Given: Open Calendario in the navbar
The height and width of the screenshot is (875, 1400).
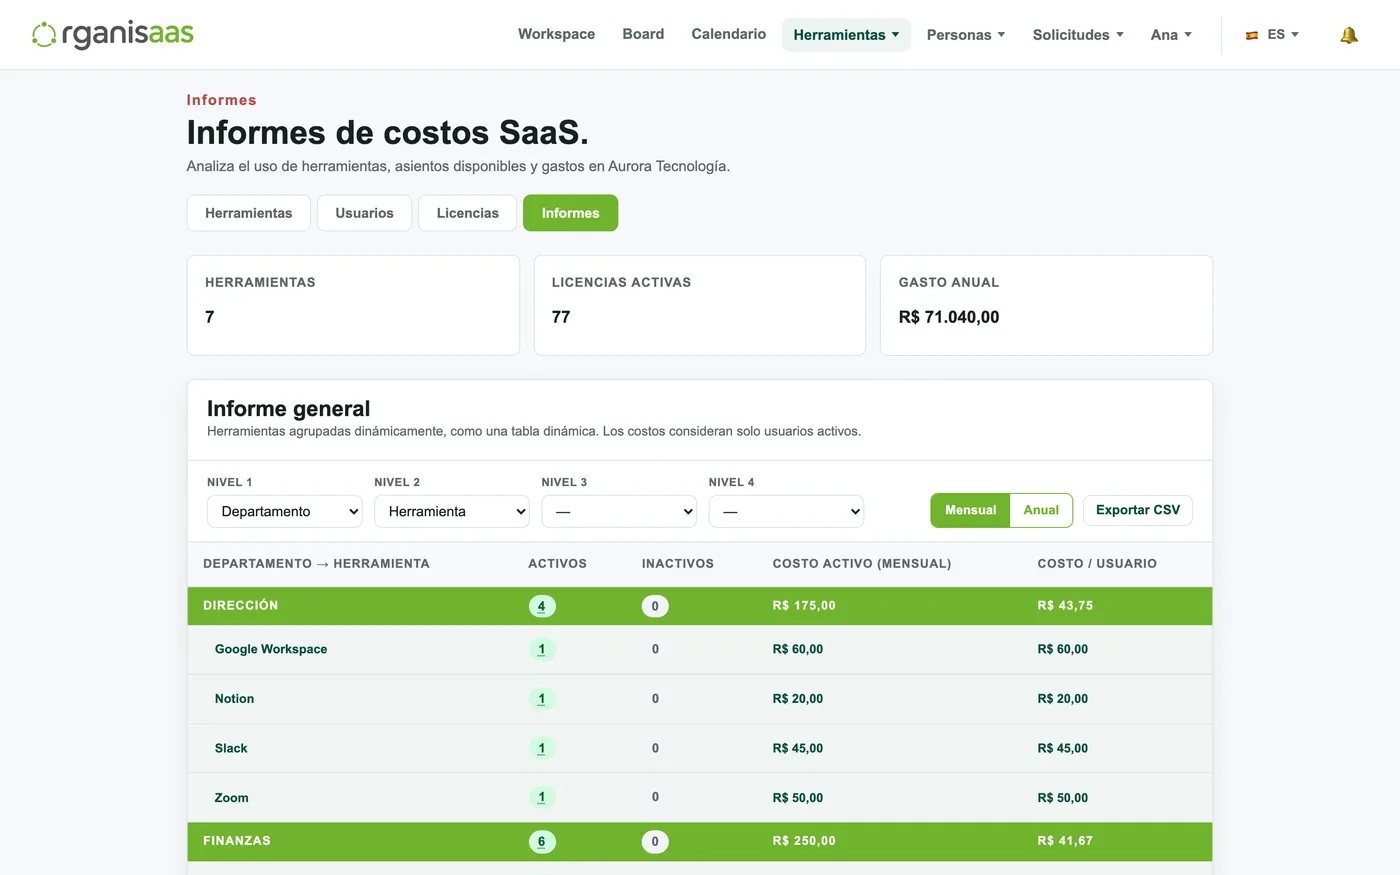Looking at the screenshot, I should click(729, 34).
